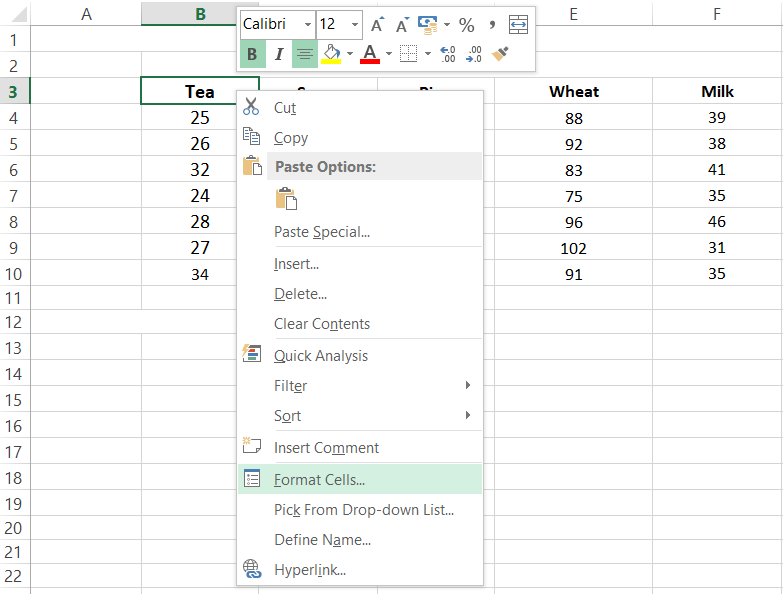Open the Calibri font name dropdown

click(308, 24)
